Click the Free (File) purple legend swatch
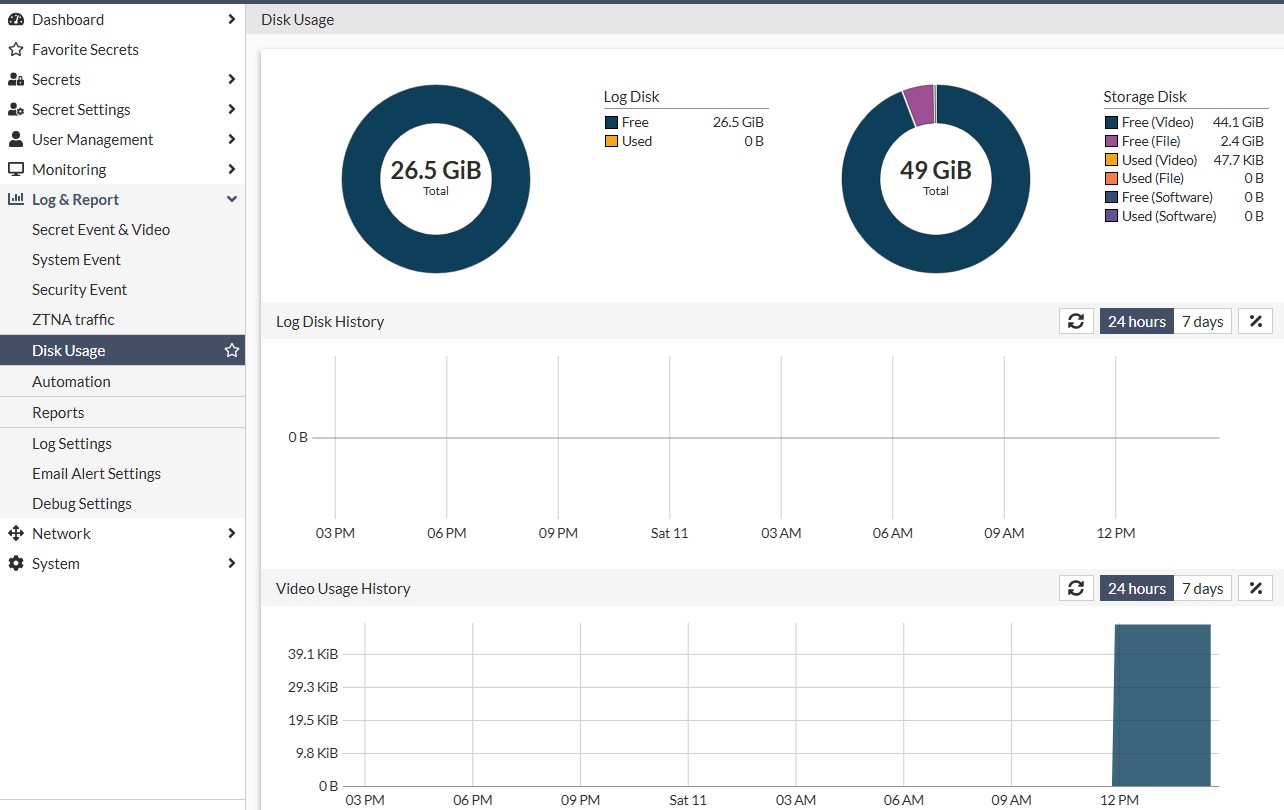The height and width of the screenshot is (810, 1284). click(1111, 141)
